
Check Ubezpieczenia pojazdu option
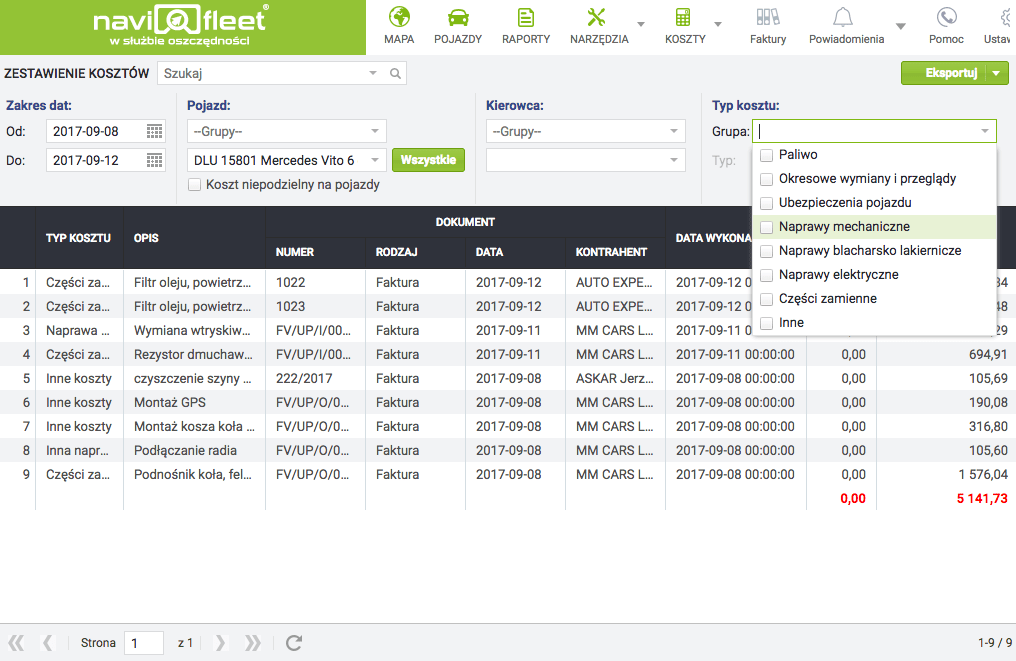click(767, 203)
